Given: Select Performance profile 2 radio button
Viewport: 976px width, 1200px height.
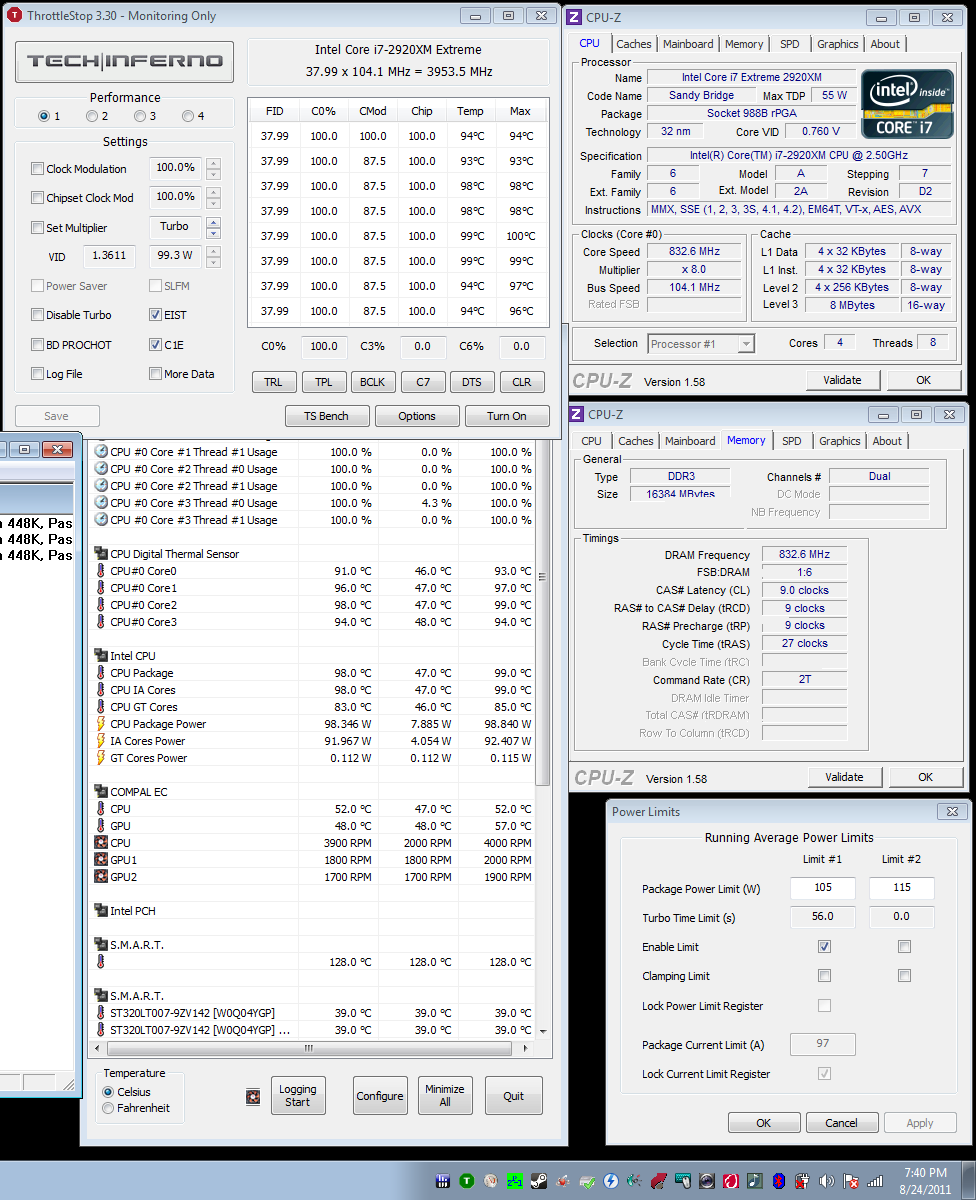Looking at the screenshot, I should pos(91,116).
